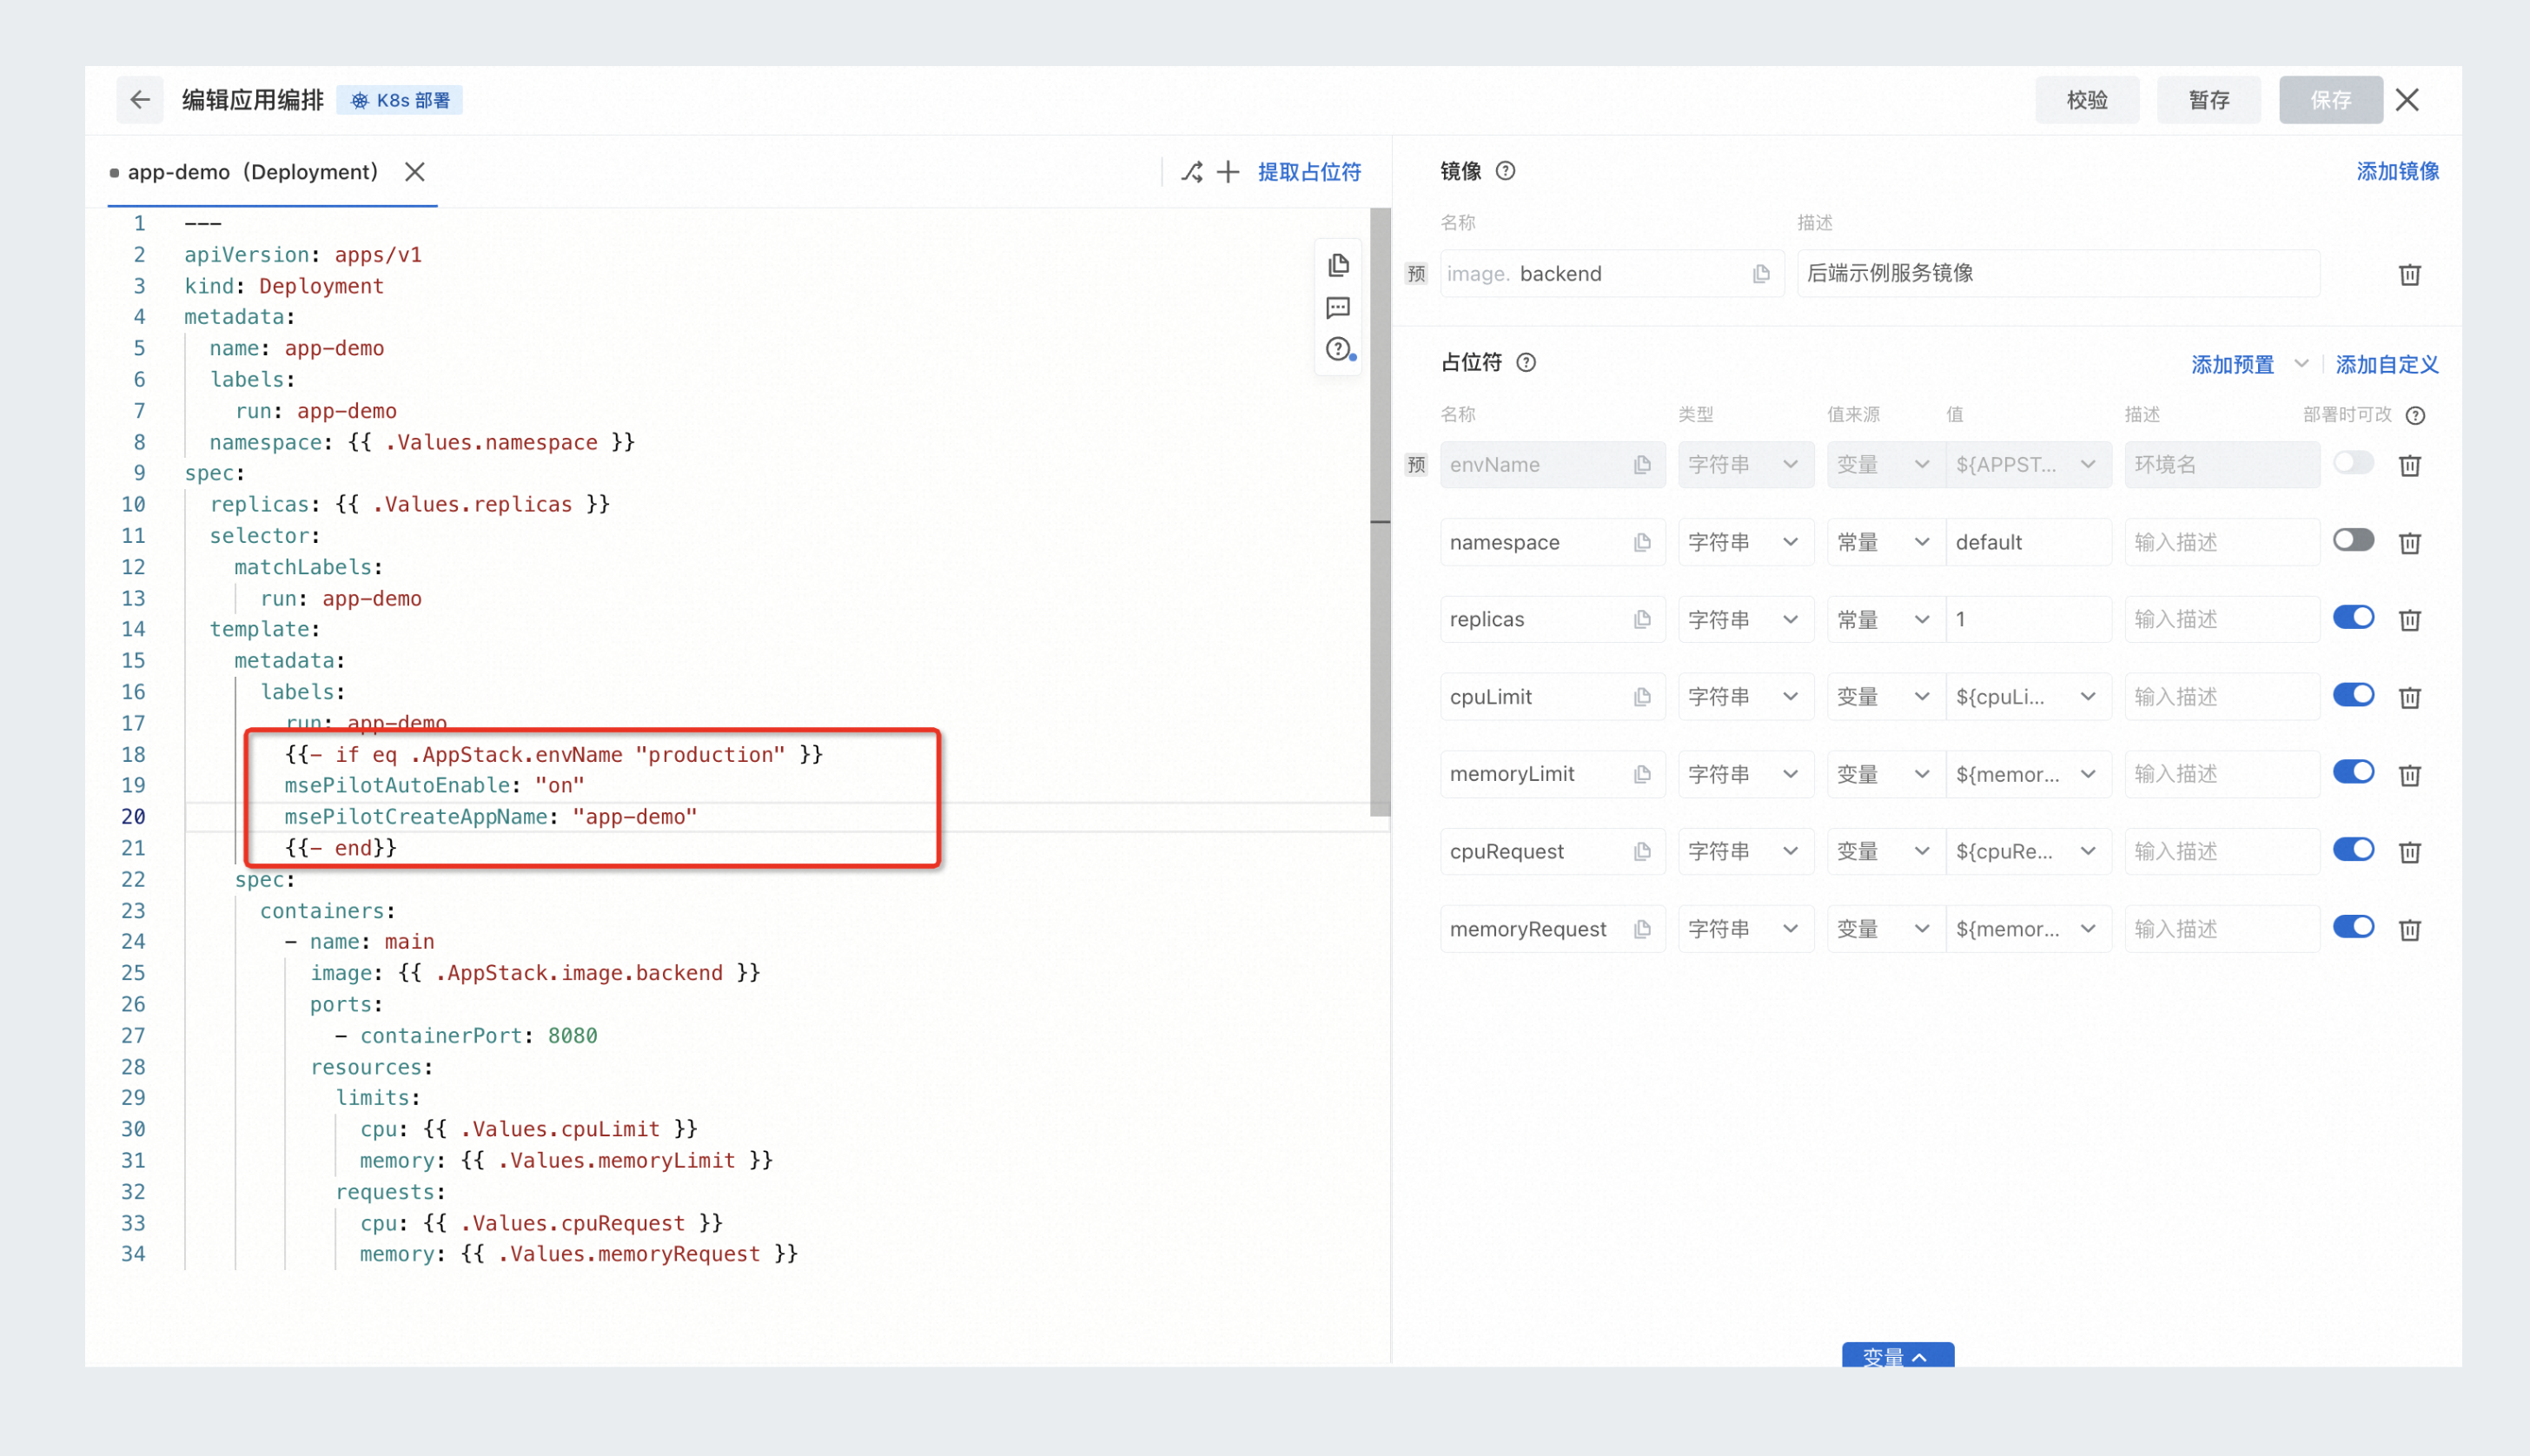
Task: Add new resource with plus icon
Action: (1228, 172)
